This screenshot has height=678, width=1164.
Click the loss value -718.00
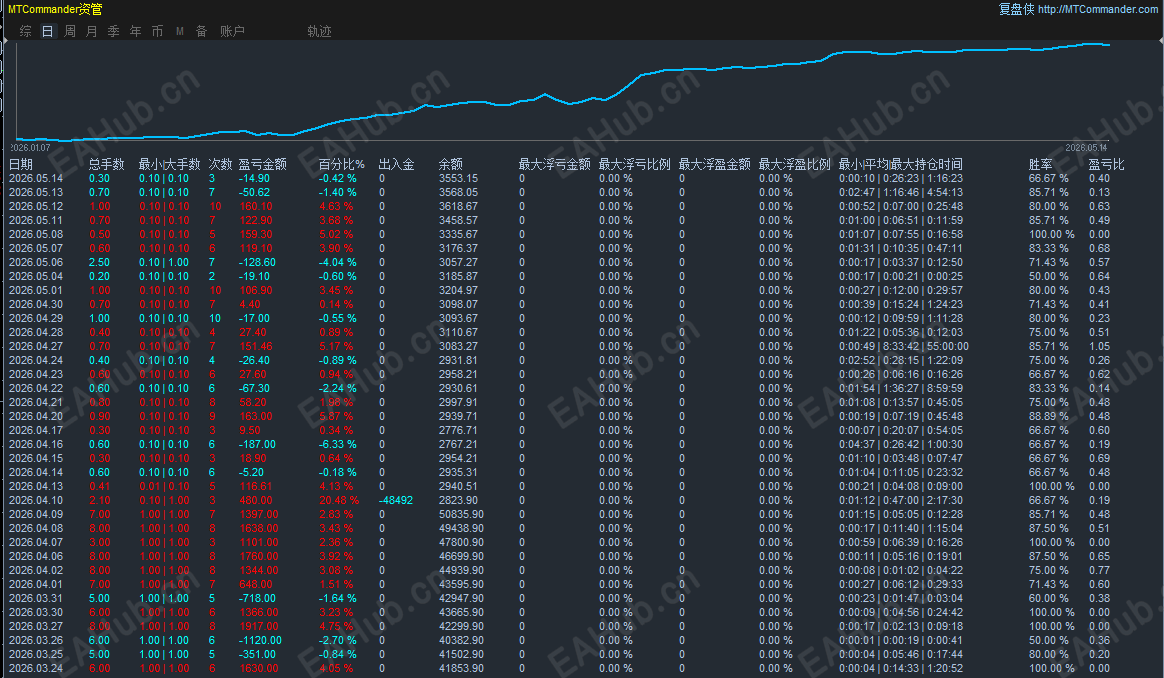(x=257, y=599)
